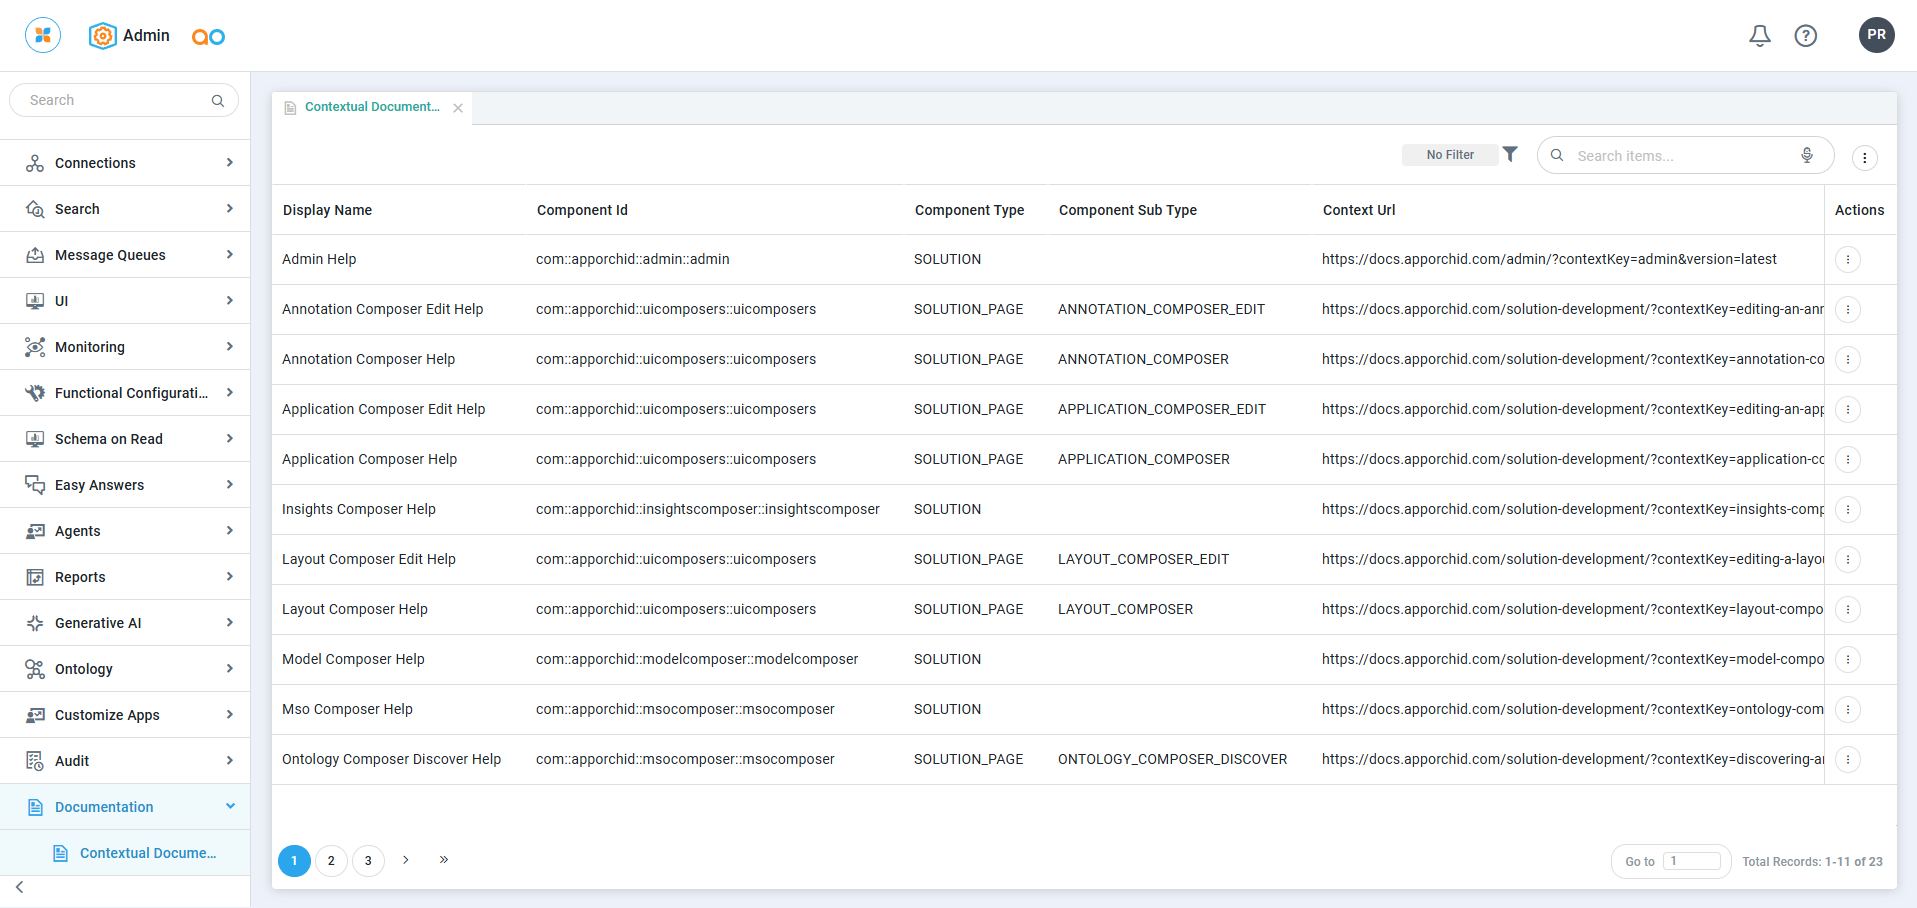Collapse the sidebar using the bottom arrow
The width and height of the screenshot is (1917, 908).
click(x=20, y=887)
